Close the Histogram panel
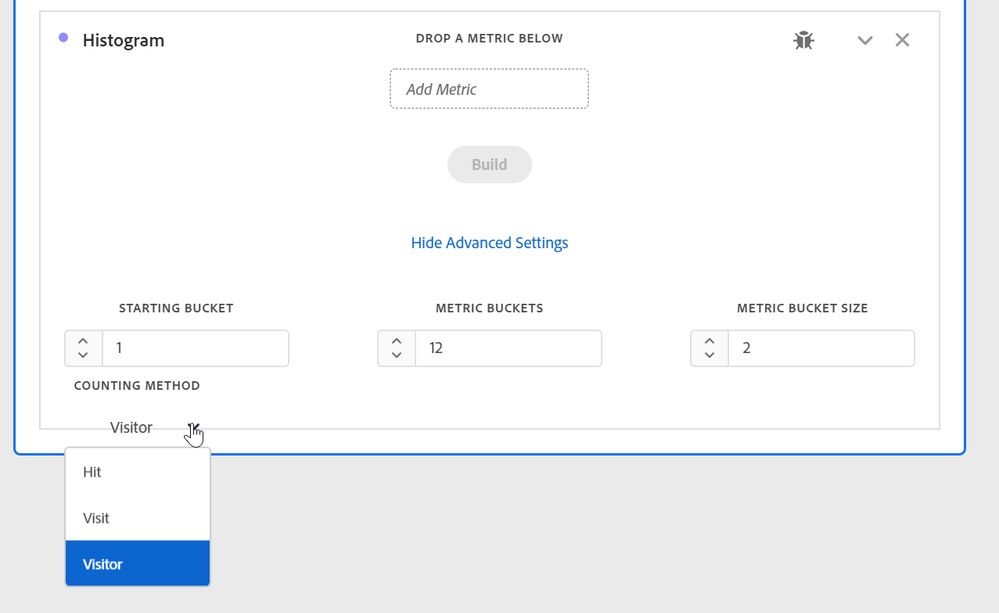 (x=902, y=40)
